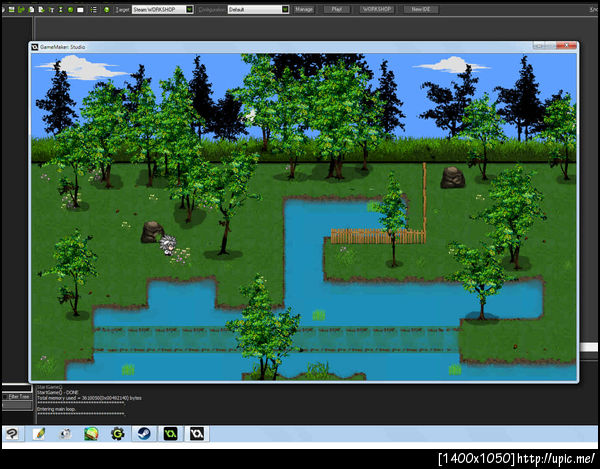Open the Clip Studio Paint taskbar icon
Screen dimensions: 600x469
(x=12, y=434)
